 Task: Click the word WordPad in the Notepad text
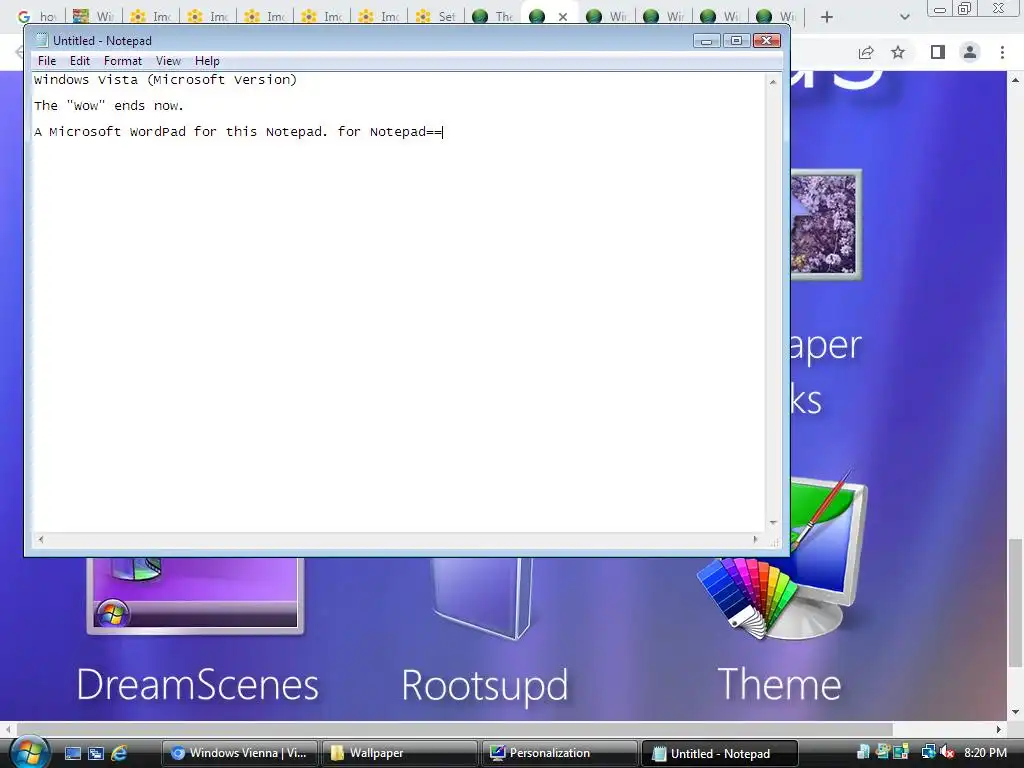157,132
